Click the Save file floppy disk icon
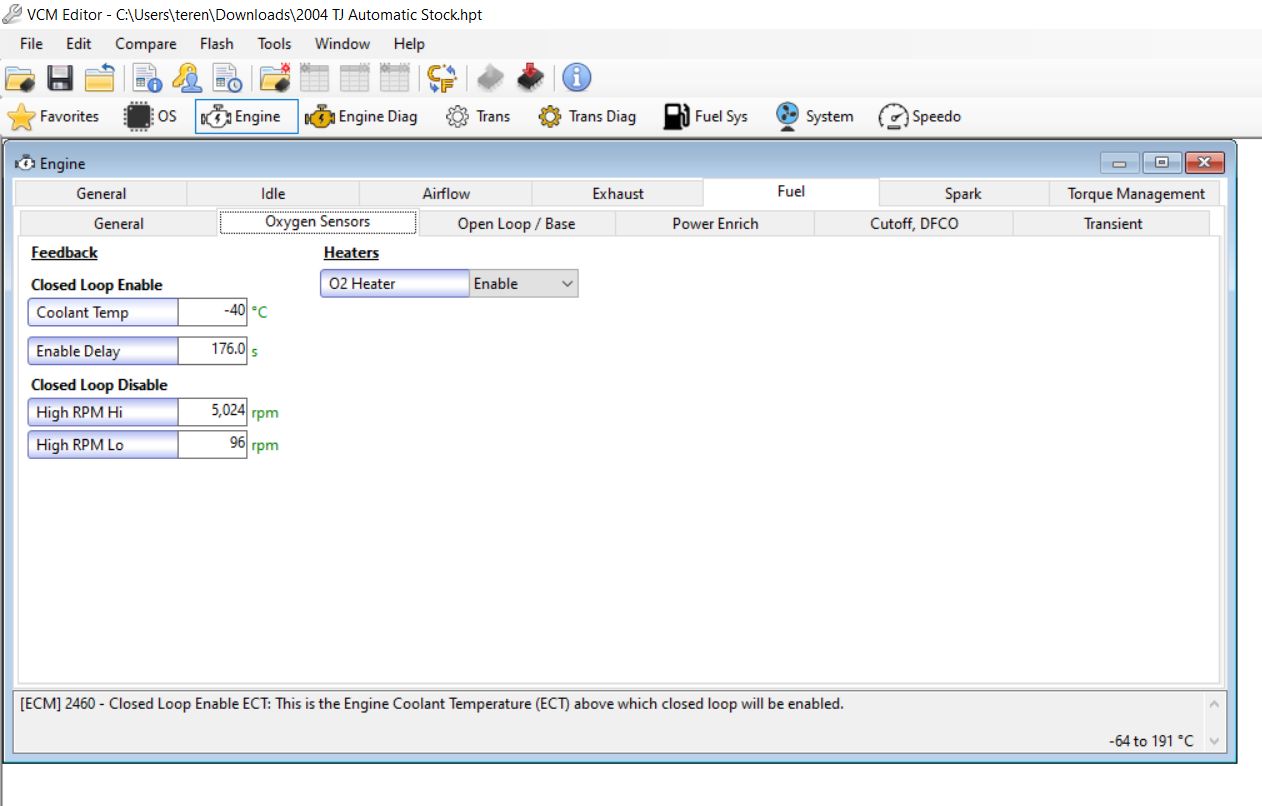1262x806 pixels. (x=60, y=78)
